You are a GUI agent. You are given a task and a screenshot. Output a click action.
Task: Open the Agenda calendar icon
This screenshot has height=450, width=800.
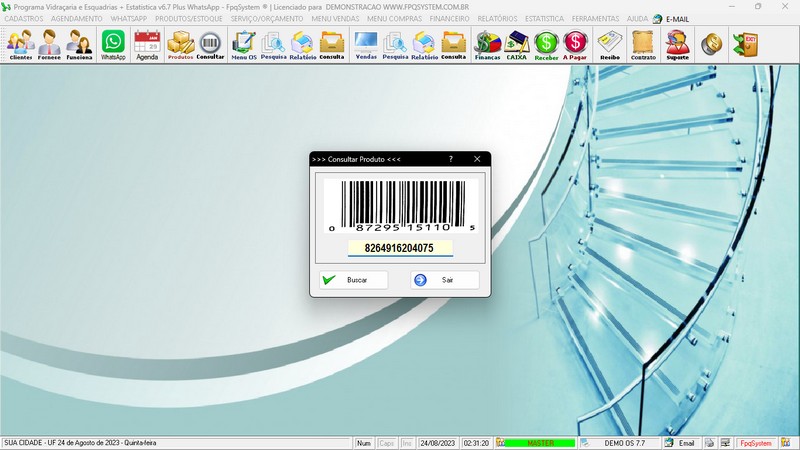tap(147, 45)
